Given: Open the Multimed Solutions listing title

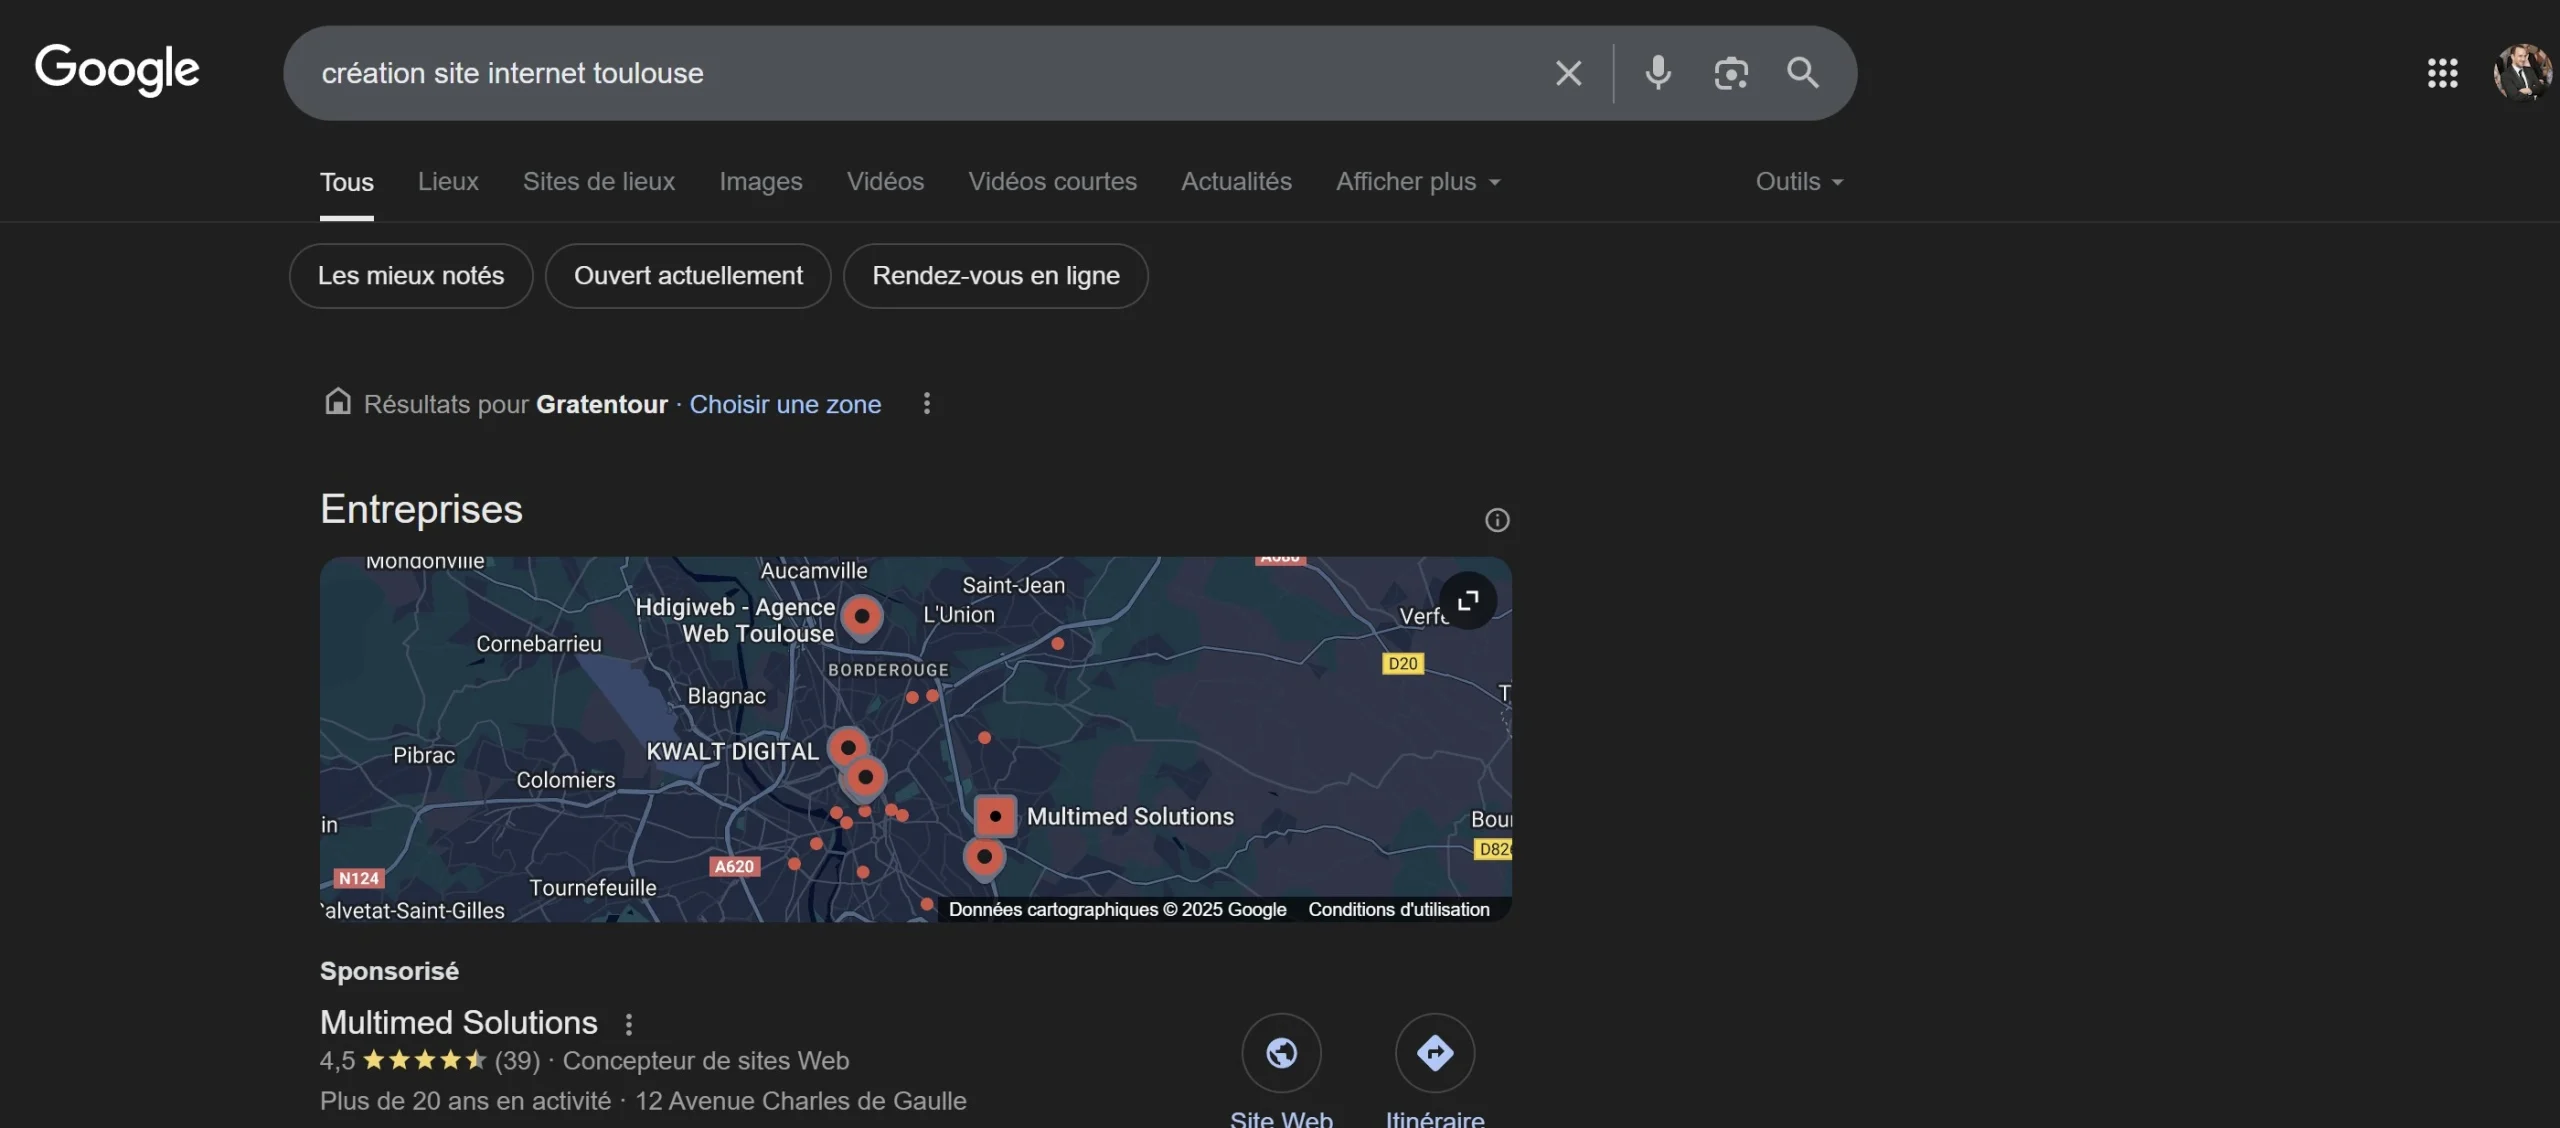Looking at the screenshot, I should pos(459,1022).
